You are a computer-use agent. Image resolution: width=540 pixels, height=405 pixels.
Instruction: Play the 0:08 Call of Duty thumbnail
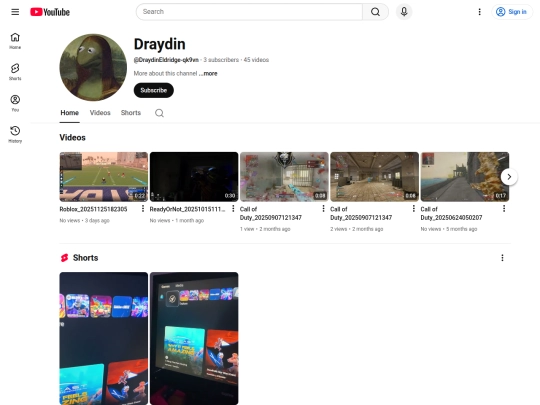click(x=284, y=177)
